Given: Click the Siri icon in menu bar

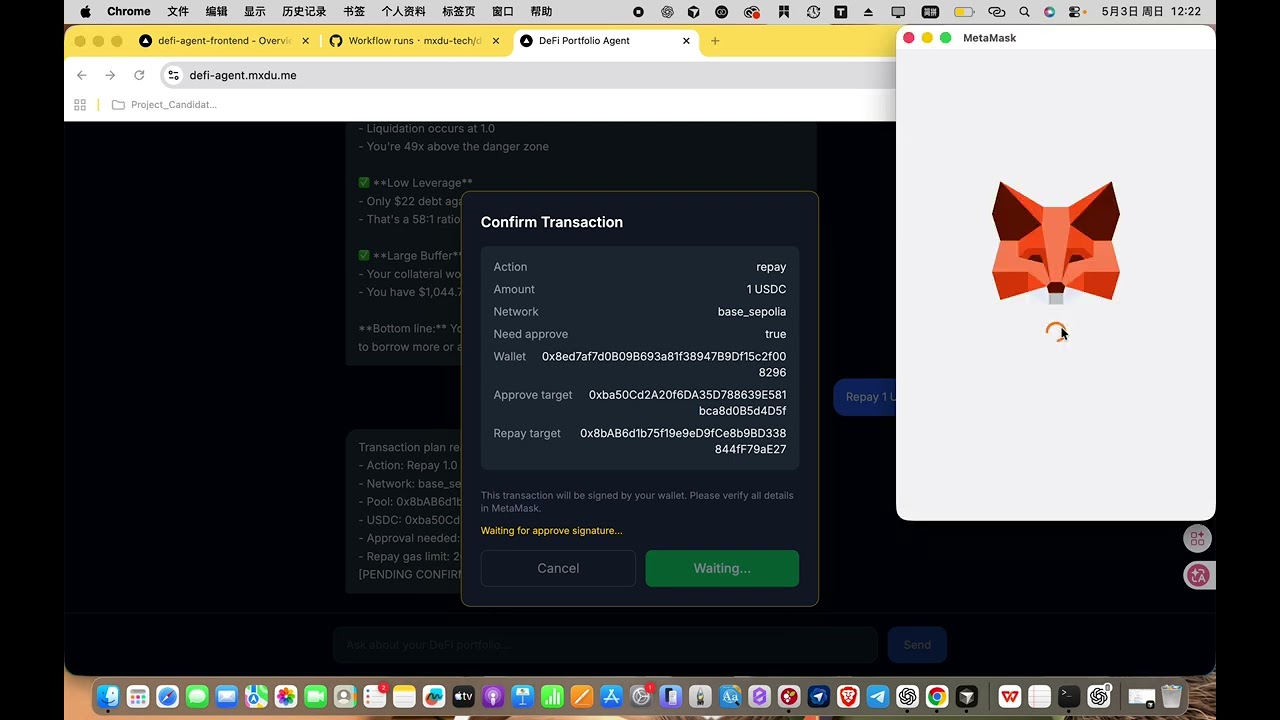Looking at the screenshot, I should coord(1049,12).
